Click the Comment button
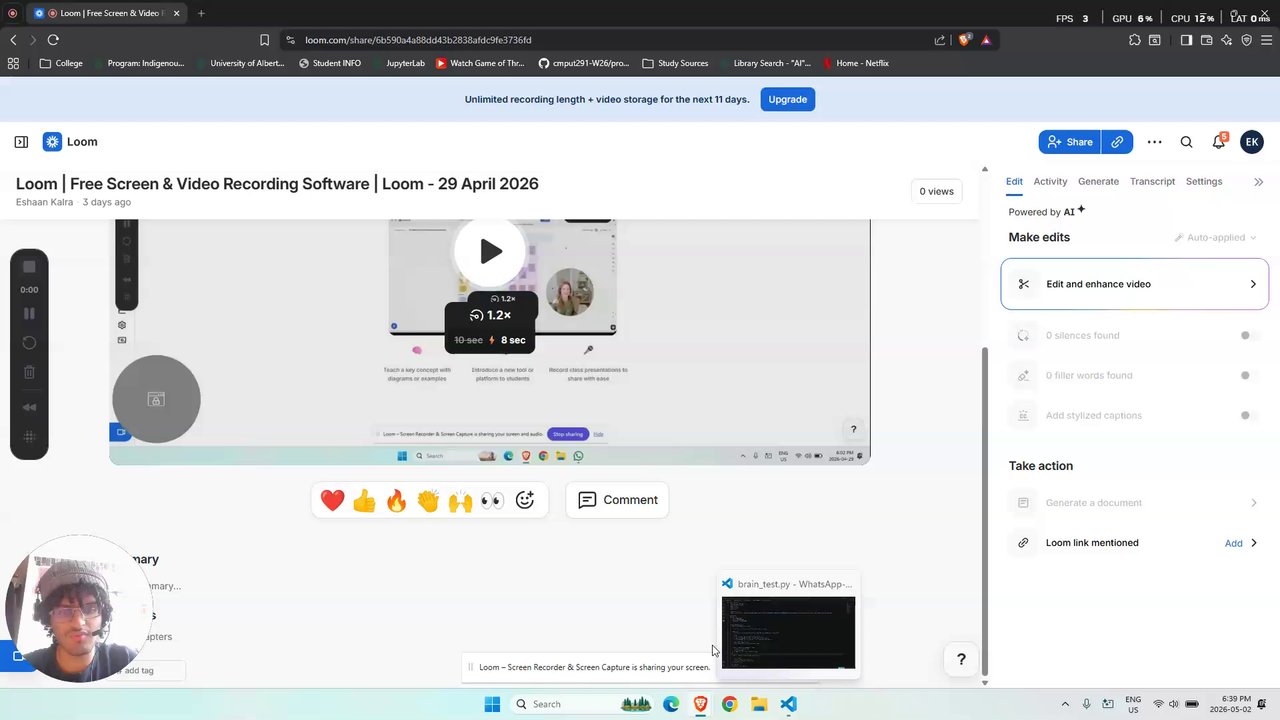This screenshot has height=720, width=1280. click(x=617, y=500)
